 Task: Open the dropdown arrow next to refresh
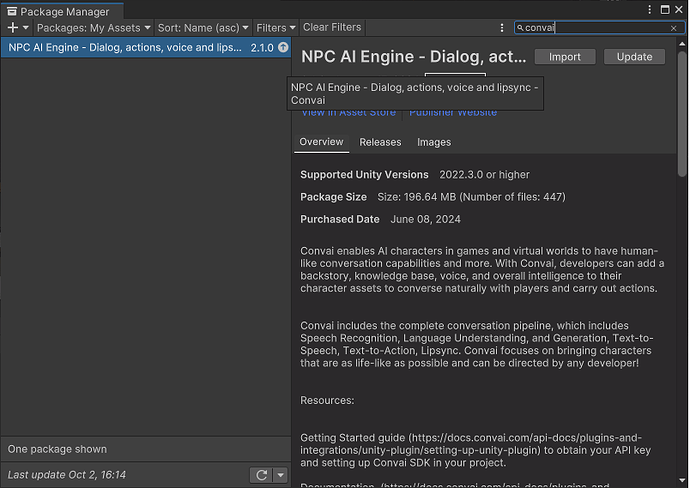click(280, 475)
